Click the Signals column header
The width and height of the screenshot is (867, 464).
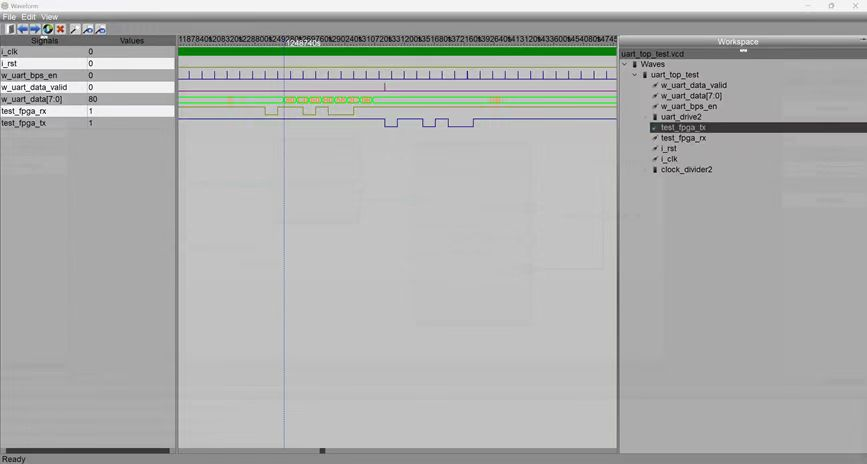[x=44, y=41]
